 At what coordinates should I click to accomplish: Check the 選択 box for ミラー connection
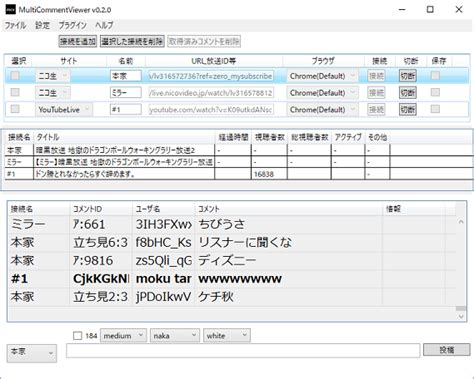tap(15, 92)
